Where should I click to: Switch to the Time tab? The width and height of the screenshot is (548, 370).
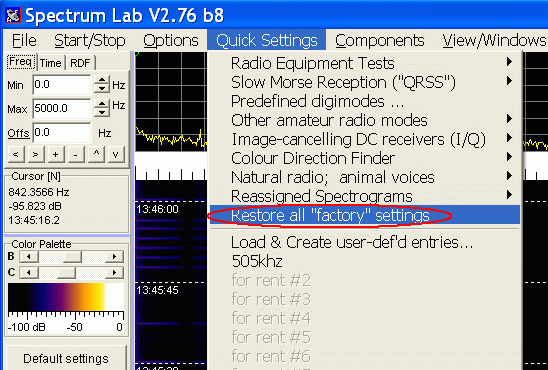(50, 63)
